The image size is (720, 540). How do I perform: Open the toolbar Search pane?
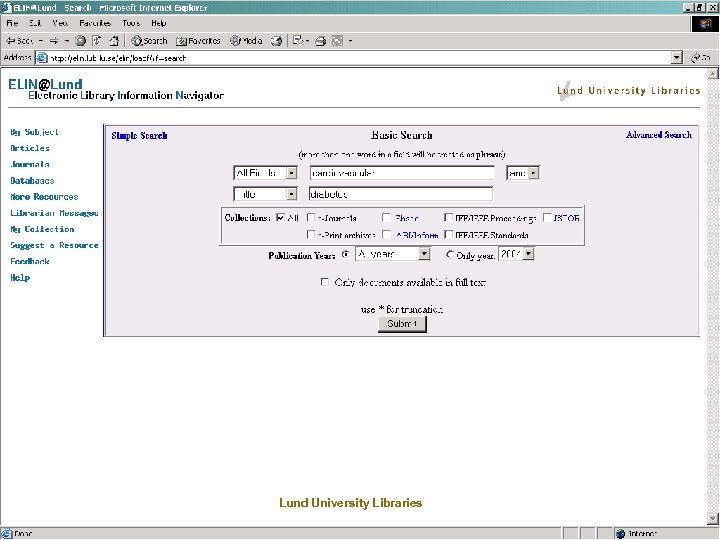coord(149,41)
